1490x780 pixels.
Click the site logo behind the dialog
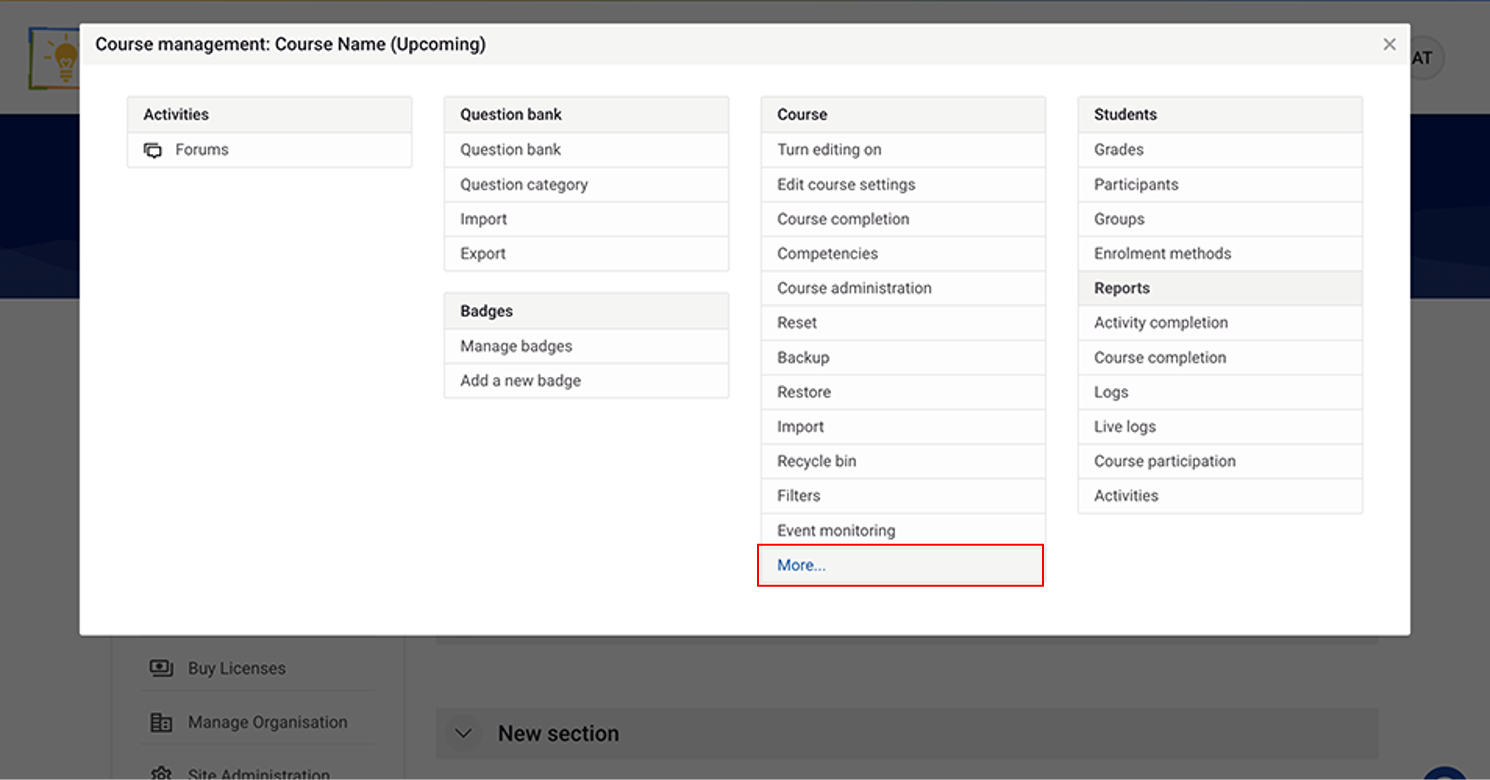tap(54, 57)
